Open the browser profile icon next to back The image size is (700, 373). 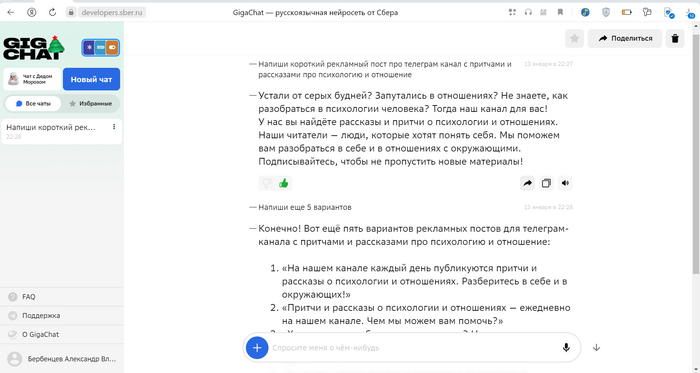coord(31,12)
